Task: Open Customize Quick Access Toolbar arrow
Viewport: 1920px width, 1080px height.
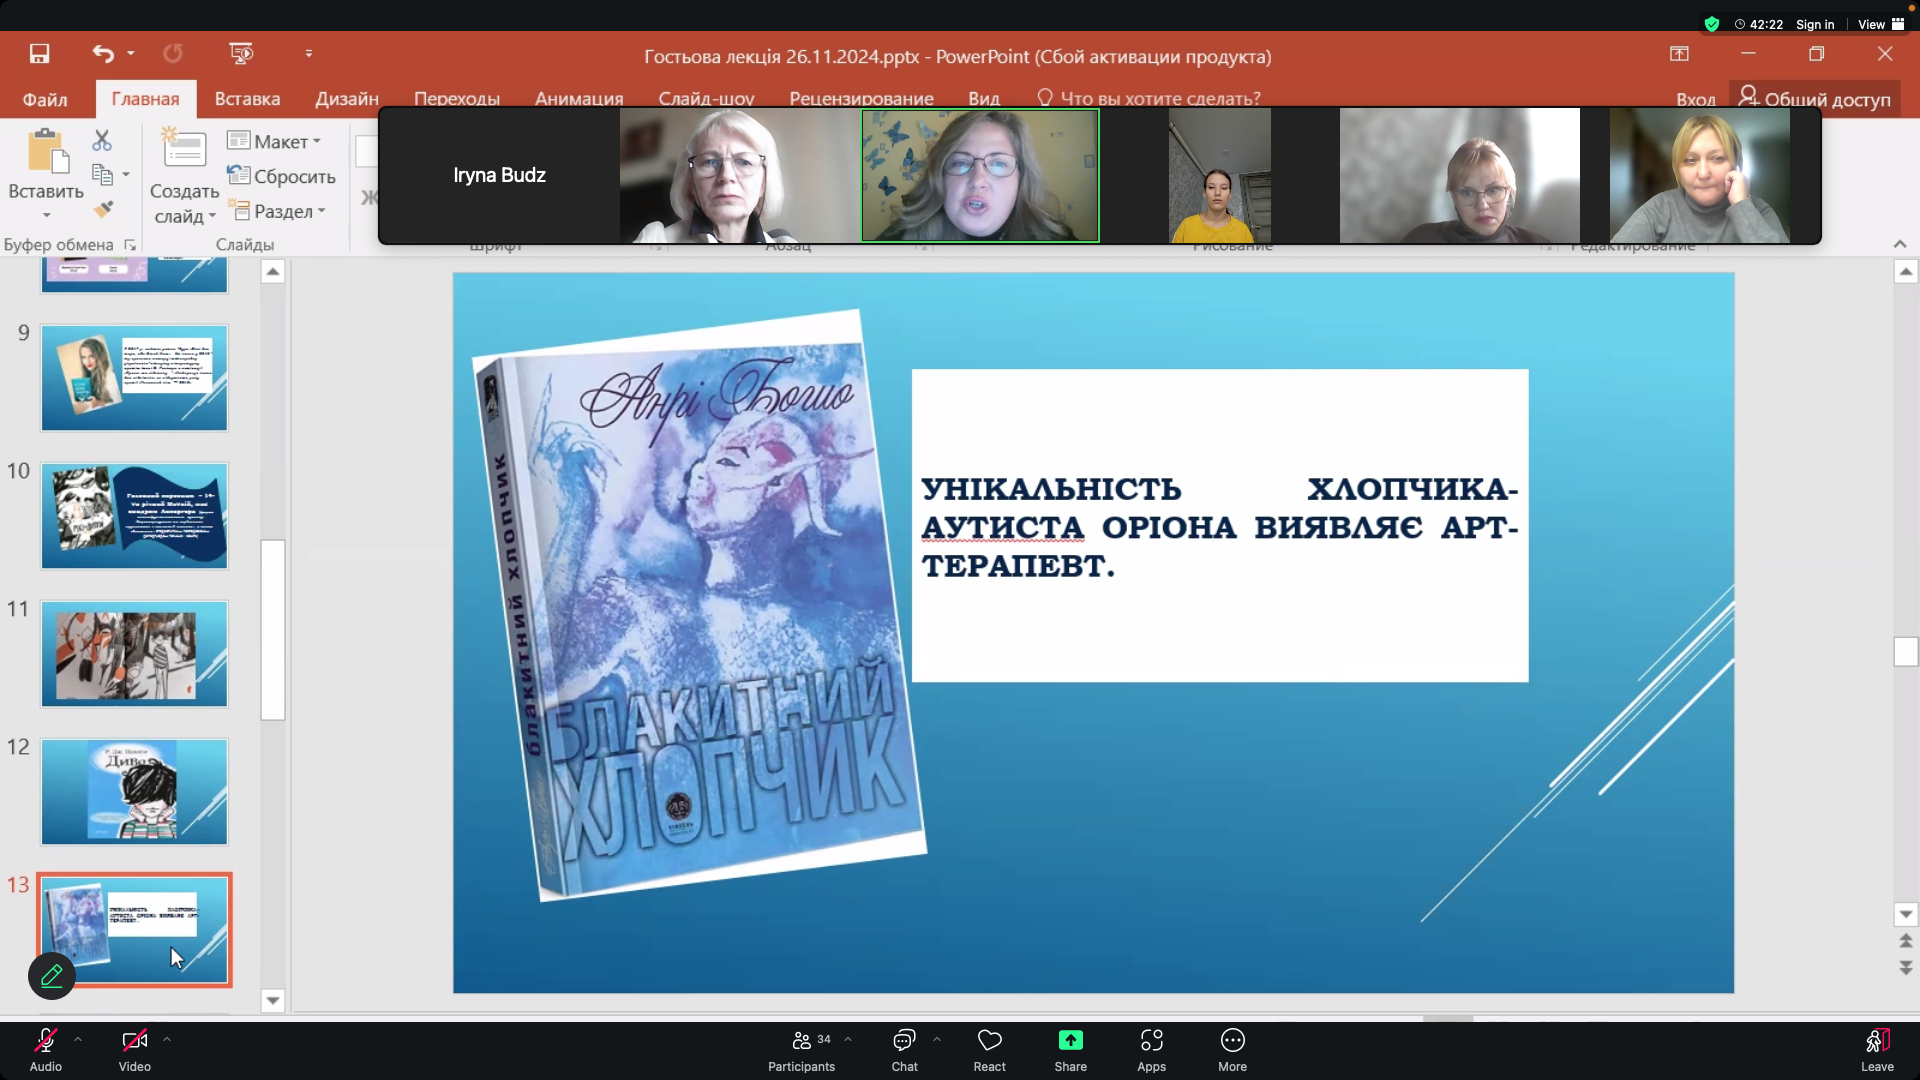Action: click(x=309, y=54)
